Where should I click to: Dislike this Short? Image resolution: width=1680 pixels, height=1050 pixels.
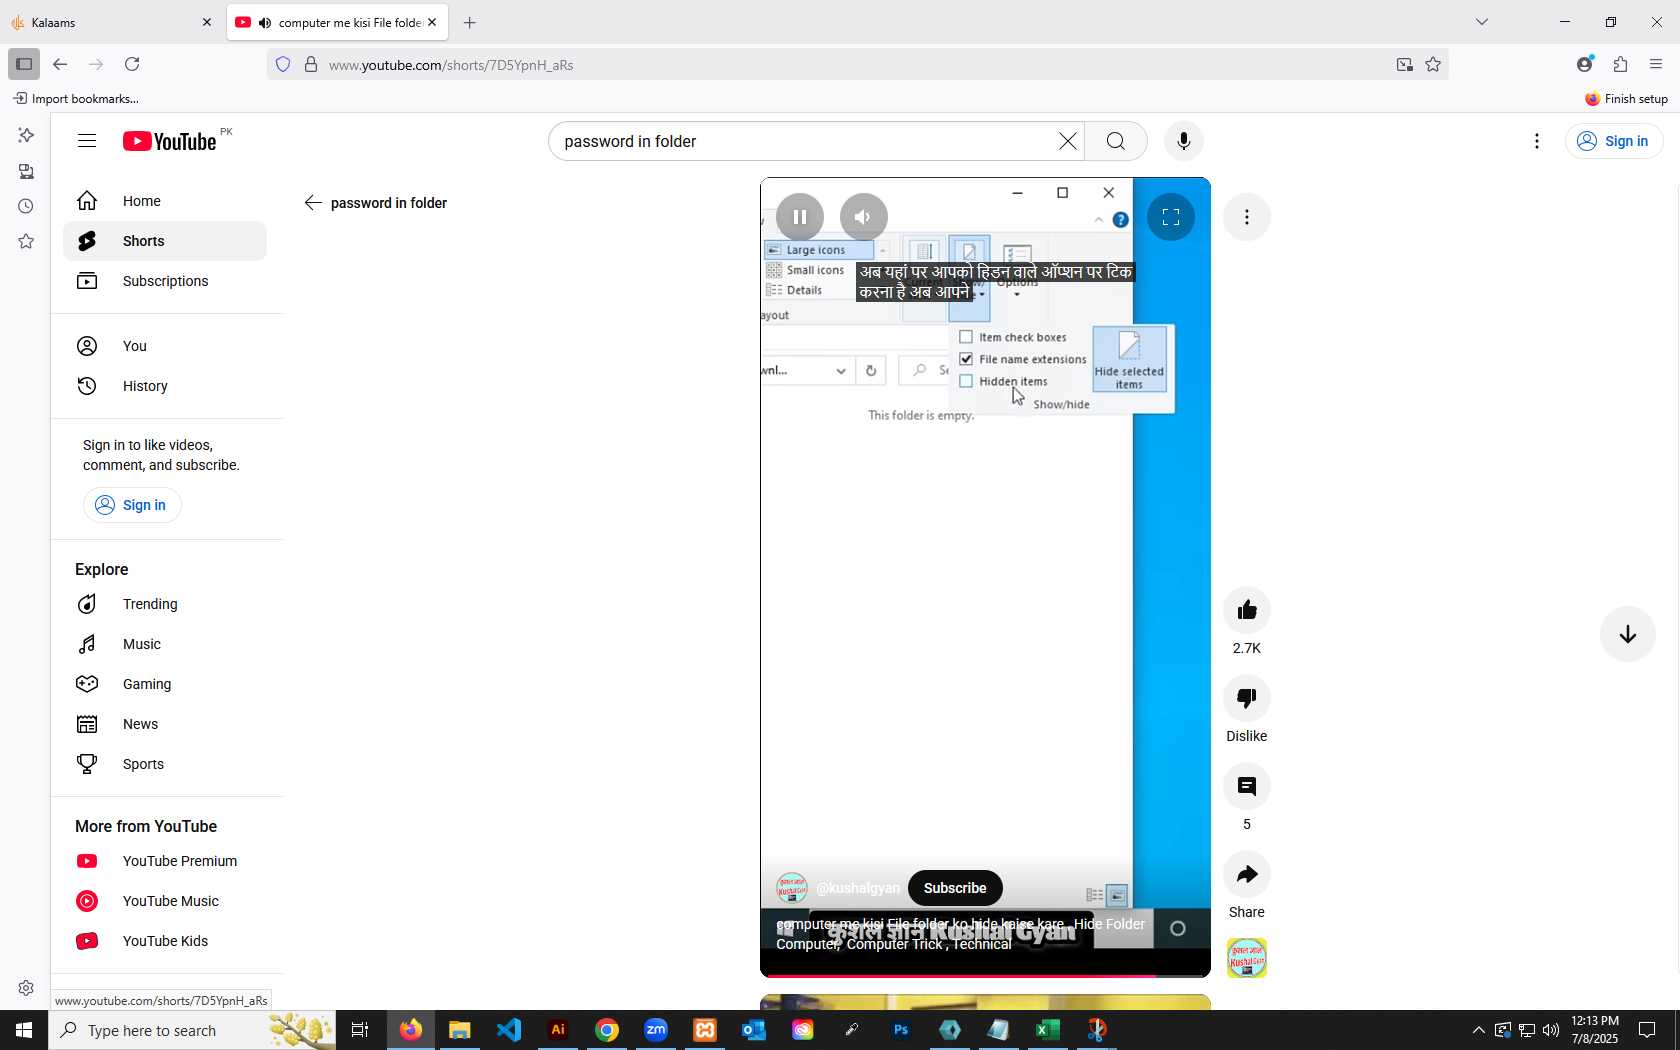click(1247, 698)
